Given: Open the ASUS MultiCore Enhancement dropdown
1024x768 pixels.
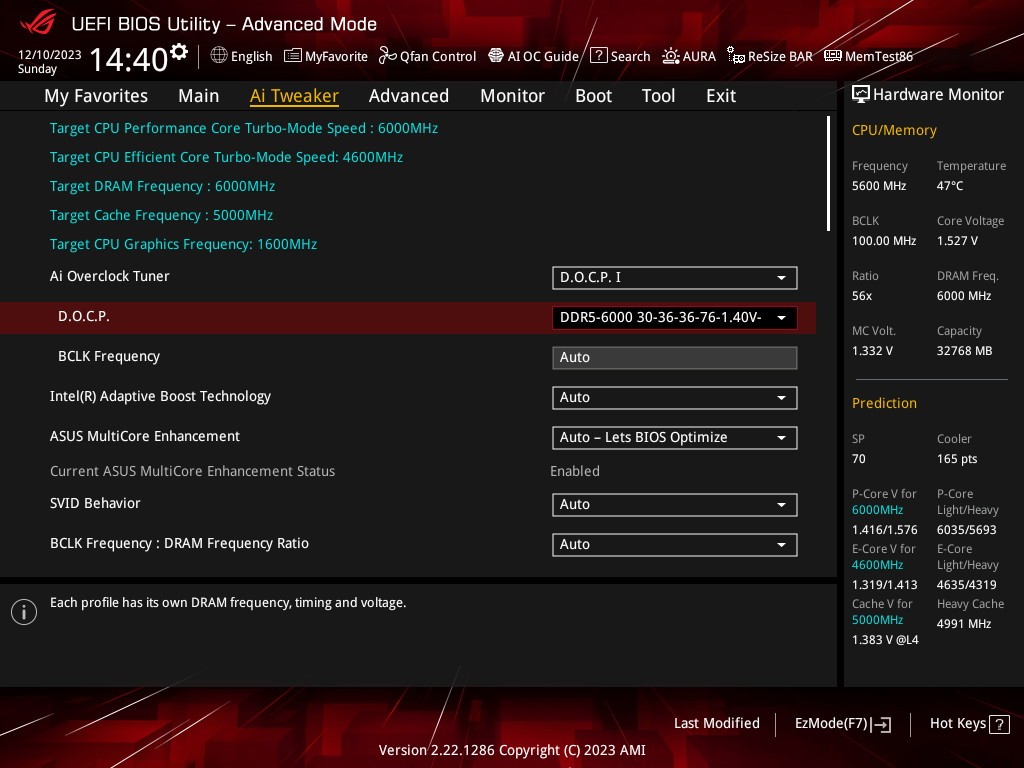Looking at the screenshot, I should click(x=674, y=438).
